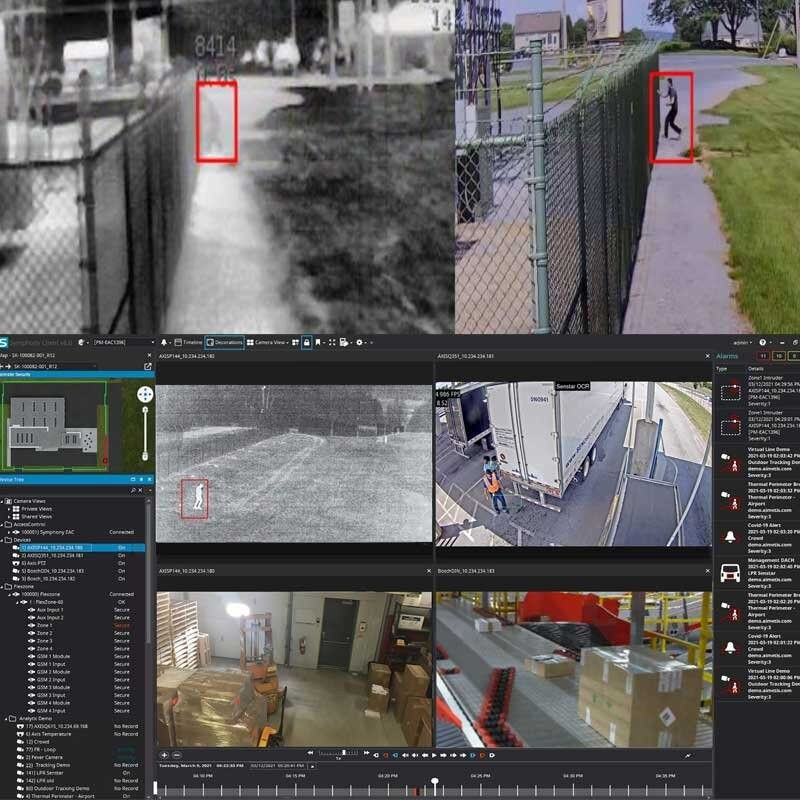Click the red alarm count badge 11
This screenshot has height=800, width=800.
[x=763, y=355]
